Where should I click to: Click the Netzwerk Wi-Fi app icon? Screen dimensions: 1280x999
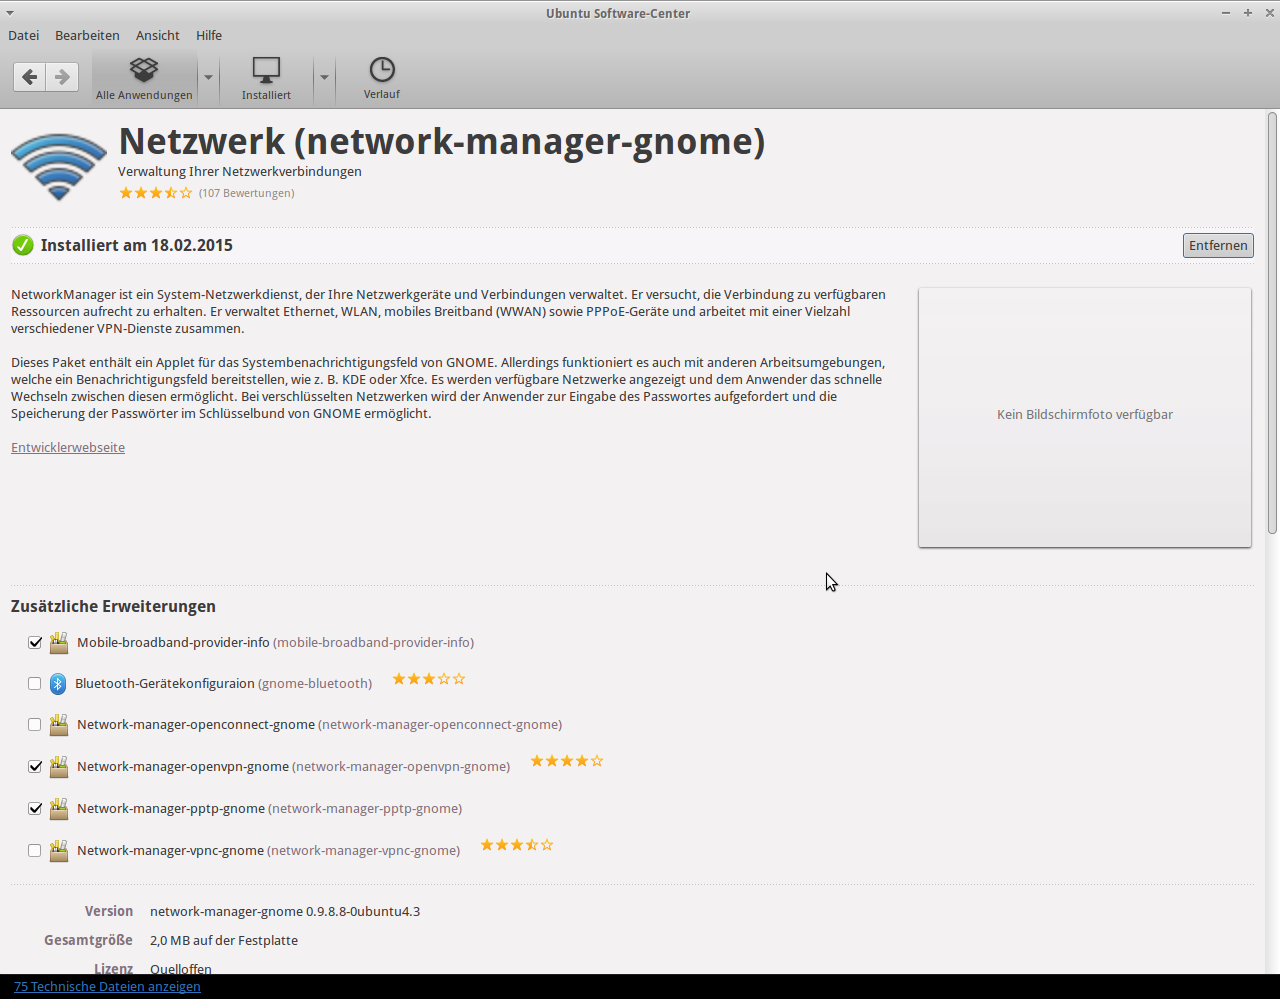click(x=59, y=166)
